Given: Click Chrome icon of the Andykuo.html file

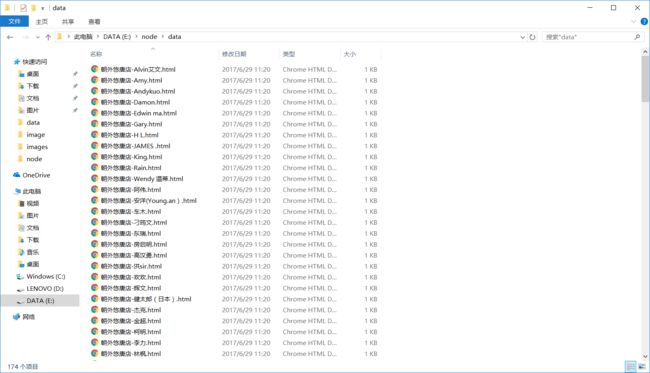Looking at the screenshot, I should point(95,91).
